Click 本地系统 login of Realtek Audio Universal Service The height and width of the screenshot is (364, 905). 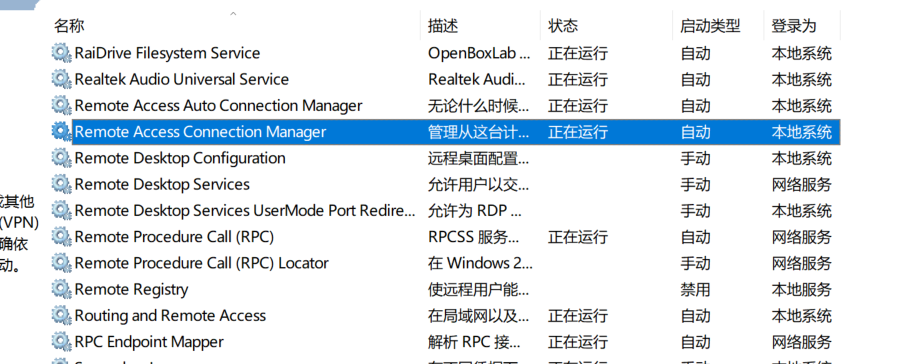(802, 79)
